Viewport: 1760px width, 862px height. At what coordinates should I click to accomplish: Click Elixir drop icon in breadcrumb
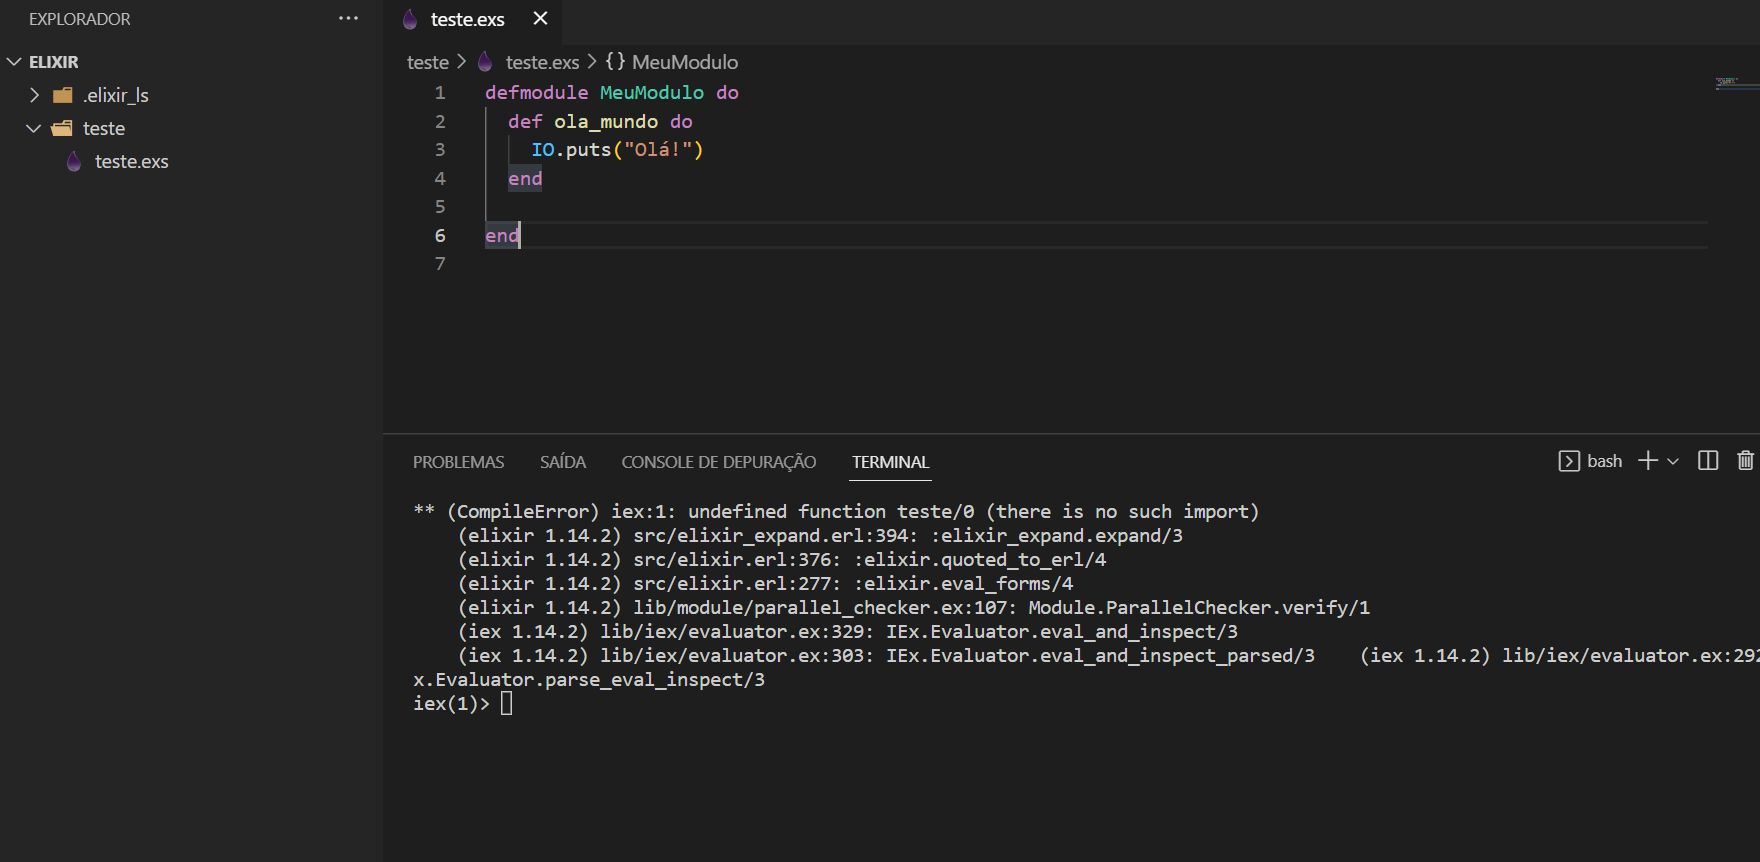pos(485,62)
